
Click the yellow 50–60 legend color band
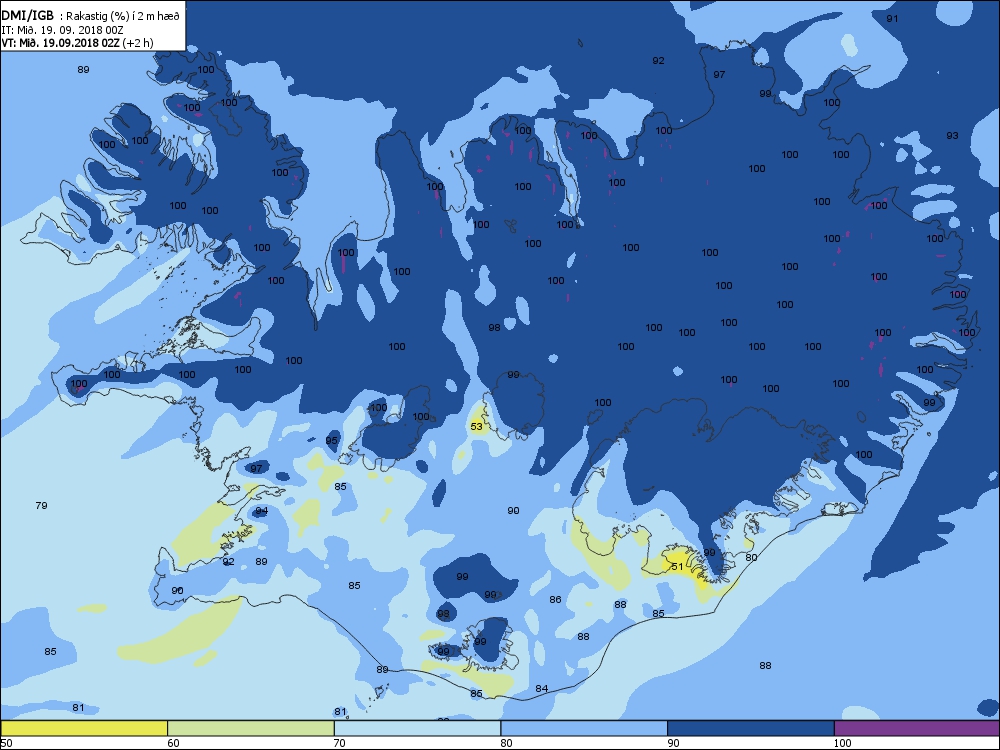84,728
